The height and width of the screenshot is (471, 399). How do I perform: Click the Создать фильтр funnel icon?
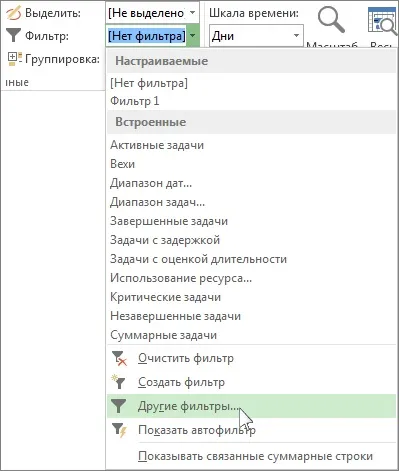tap(118, 382)
